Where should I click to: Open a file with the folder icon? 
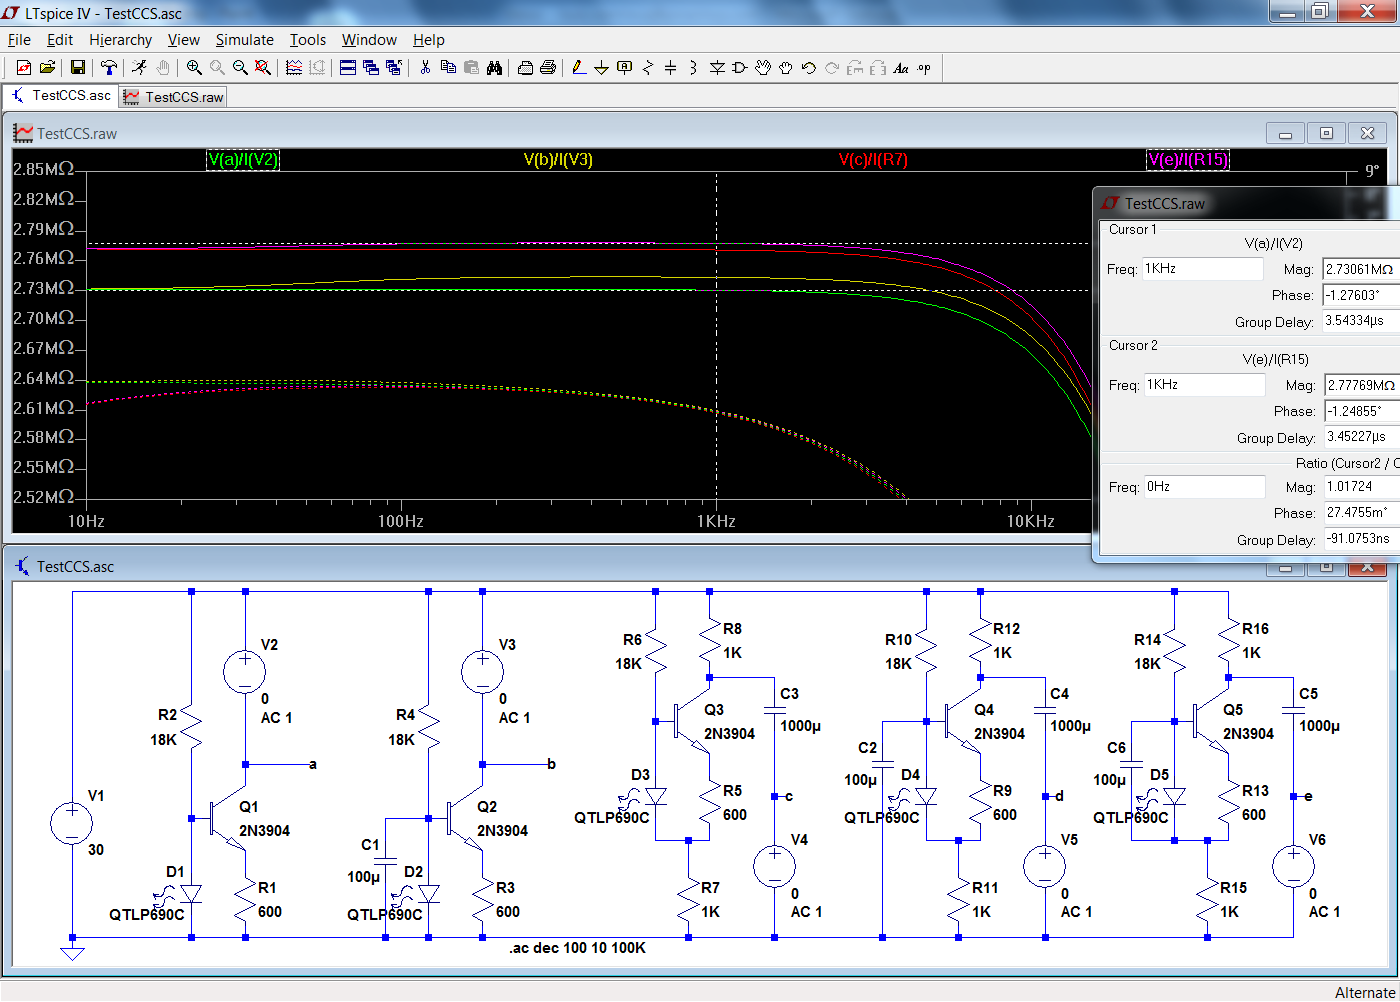coord(47,67)
